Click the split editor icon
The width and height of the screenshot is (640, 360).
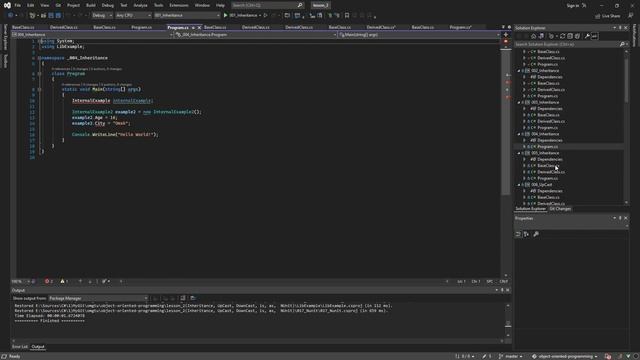[506, 35]
